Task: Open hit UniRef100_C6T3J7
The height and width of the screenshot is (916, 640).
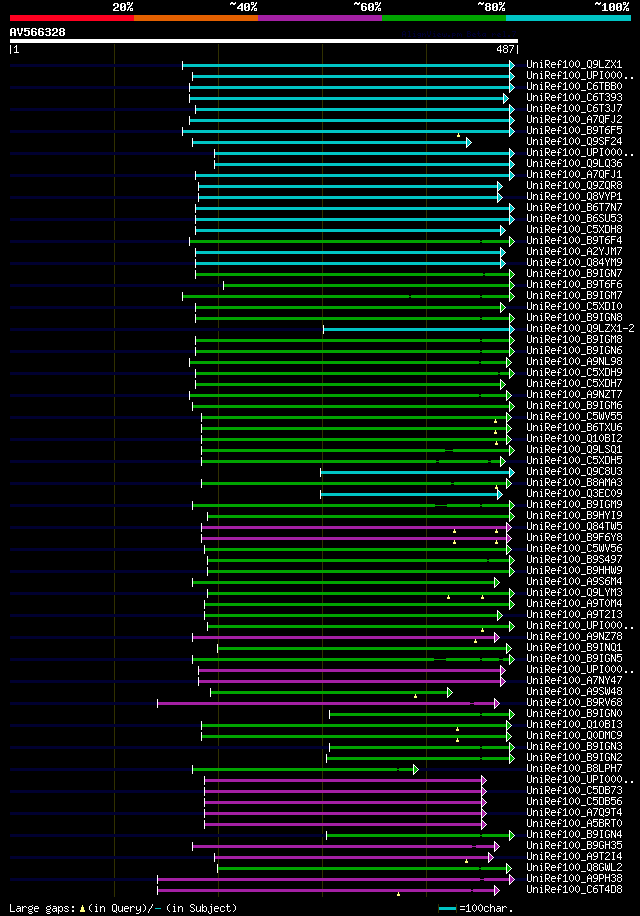Action: 574,109
